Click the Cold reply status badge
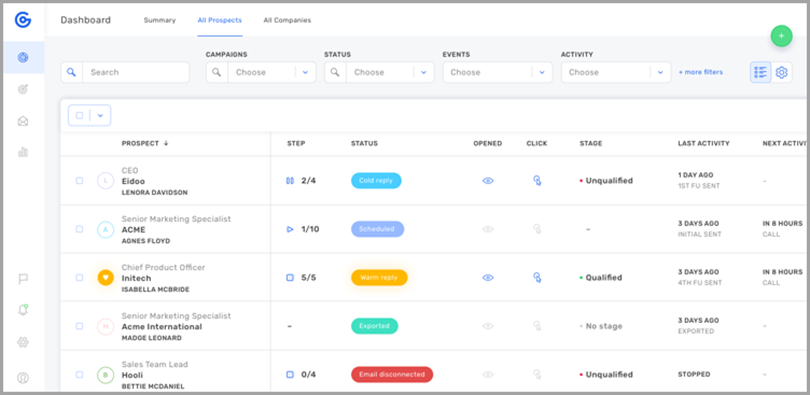The width and height of the screenshot is (810, 395). click(x=376, y=181)
